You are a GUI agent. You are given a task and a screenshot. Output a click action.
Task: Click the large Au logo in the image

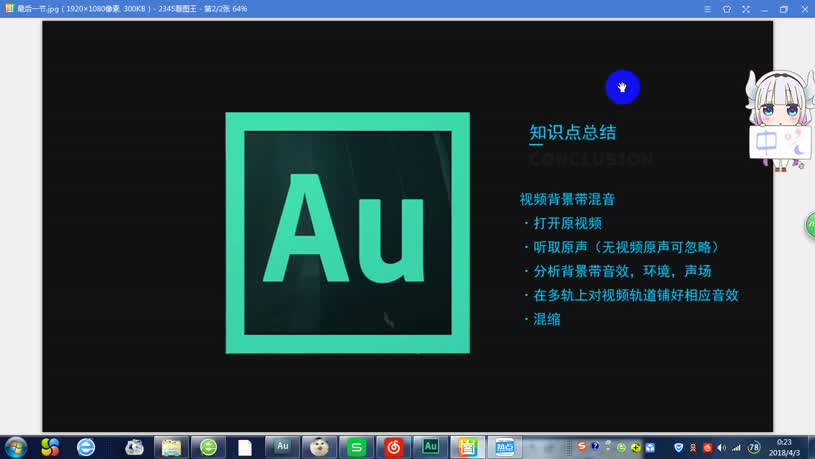[x=348, y=233]
